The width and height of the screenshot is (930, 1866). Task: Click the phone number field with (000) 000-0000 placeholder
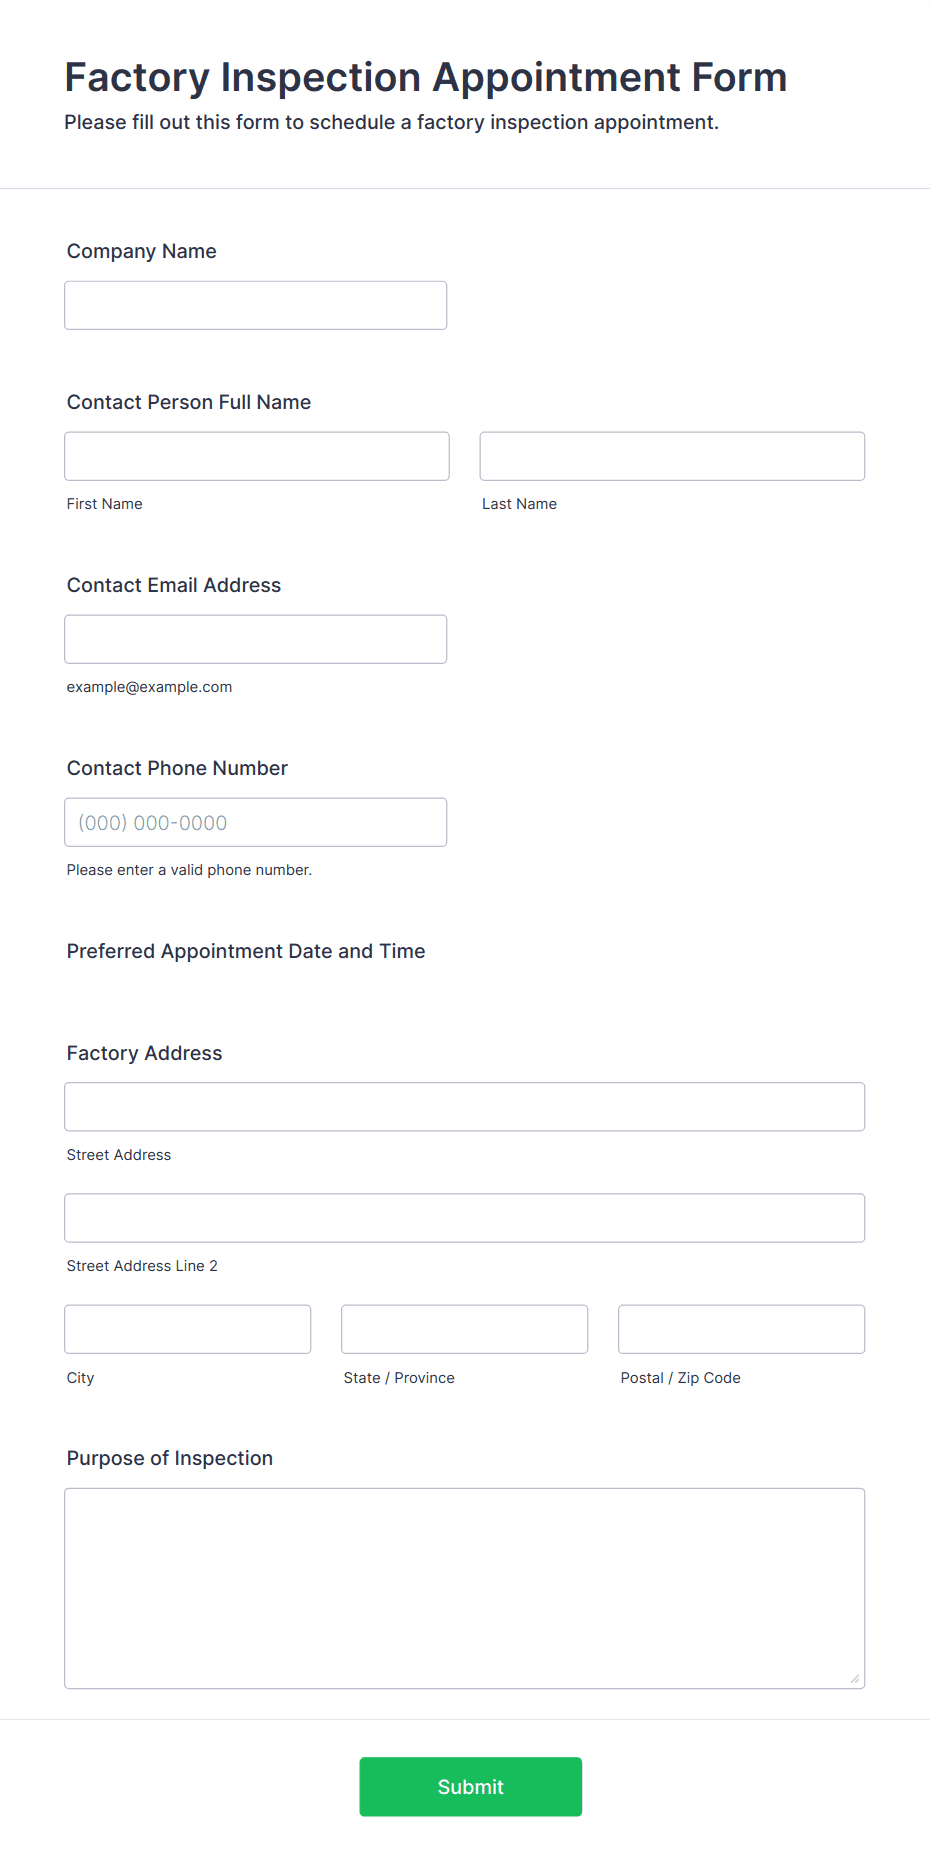[256, 822]
